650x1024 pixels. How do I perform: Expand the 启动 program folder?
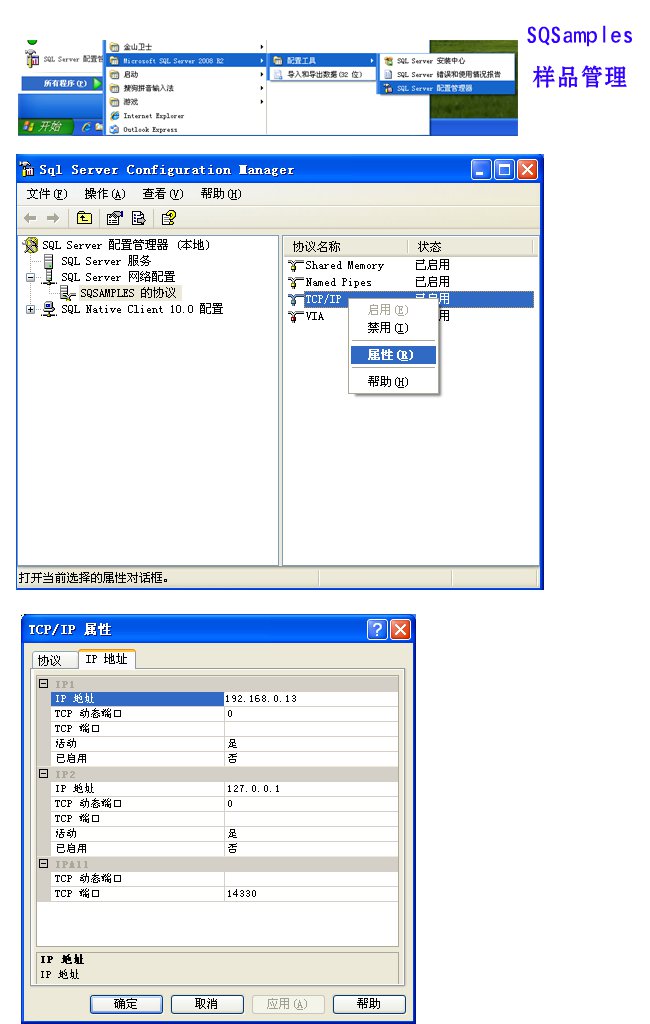pos(186,74)
